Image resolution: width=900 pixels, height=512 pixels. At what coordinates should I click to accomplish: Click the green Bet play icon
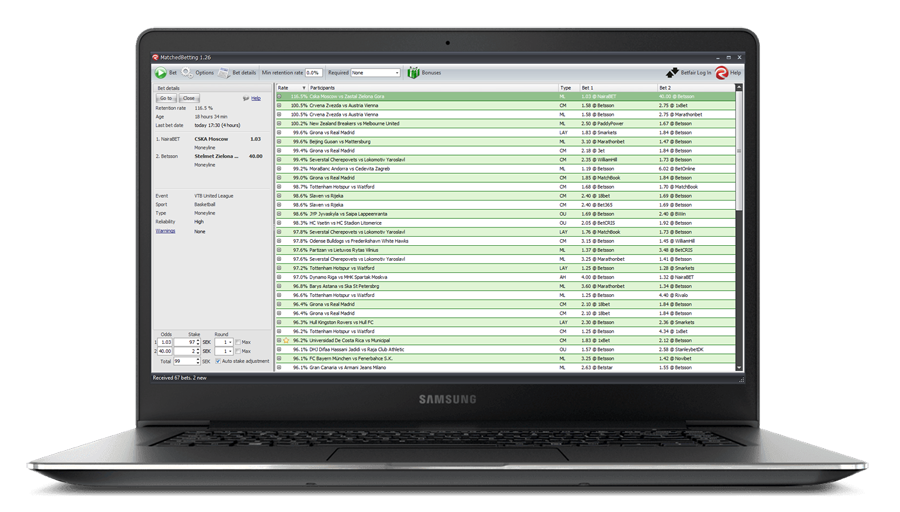(x=160, y=73)
